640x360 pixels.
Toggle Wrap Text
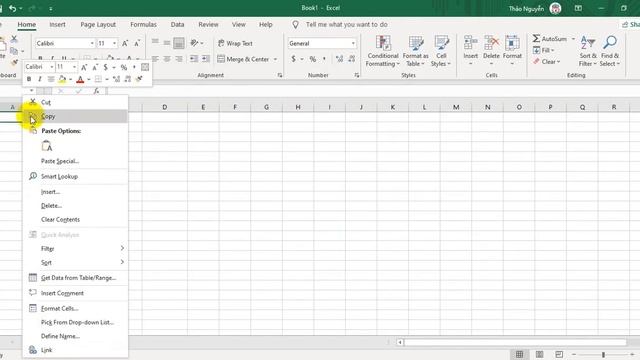click(x=235, y=43)
